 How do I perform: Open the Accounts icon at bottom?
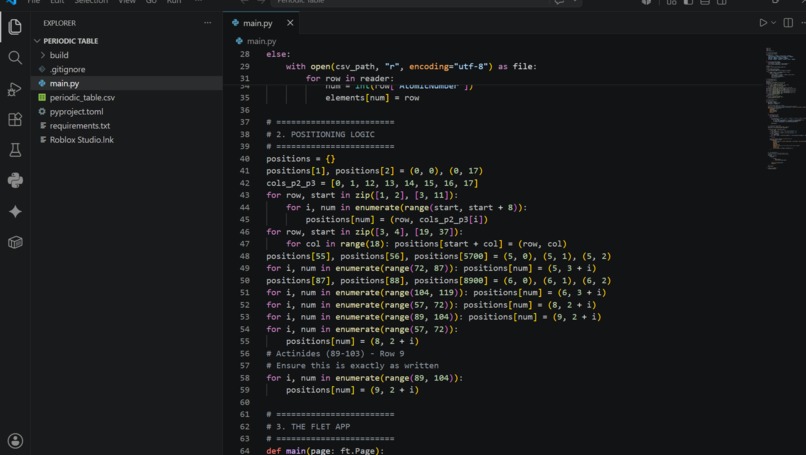[15, 441]
